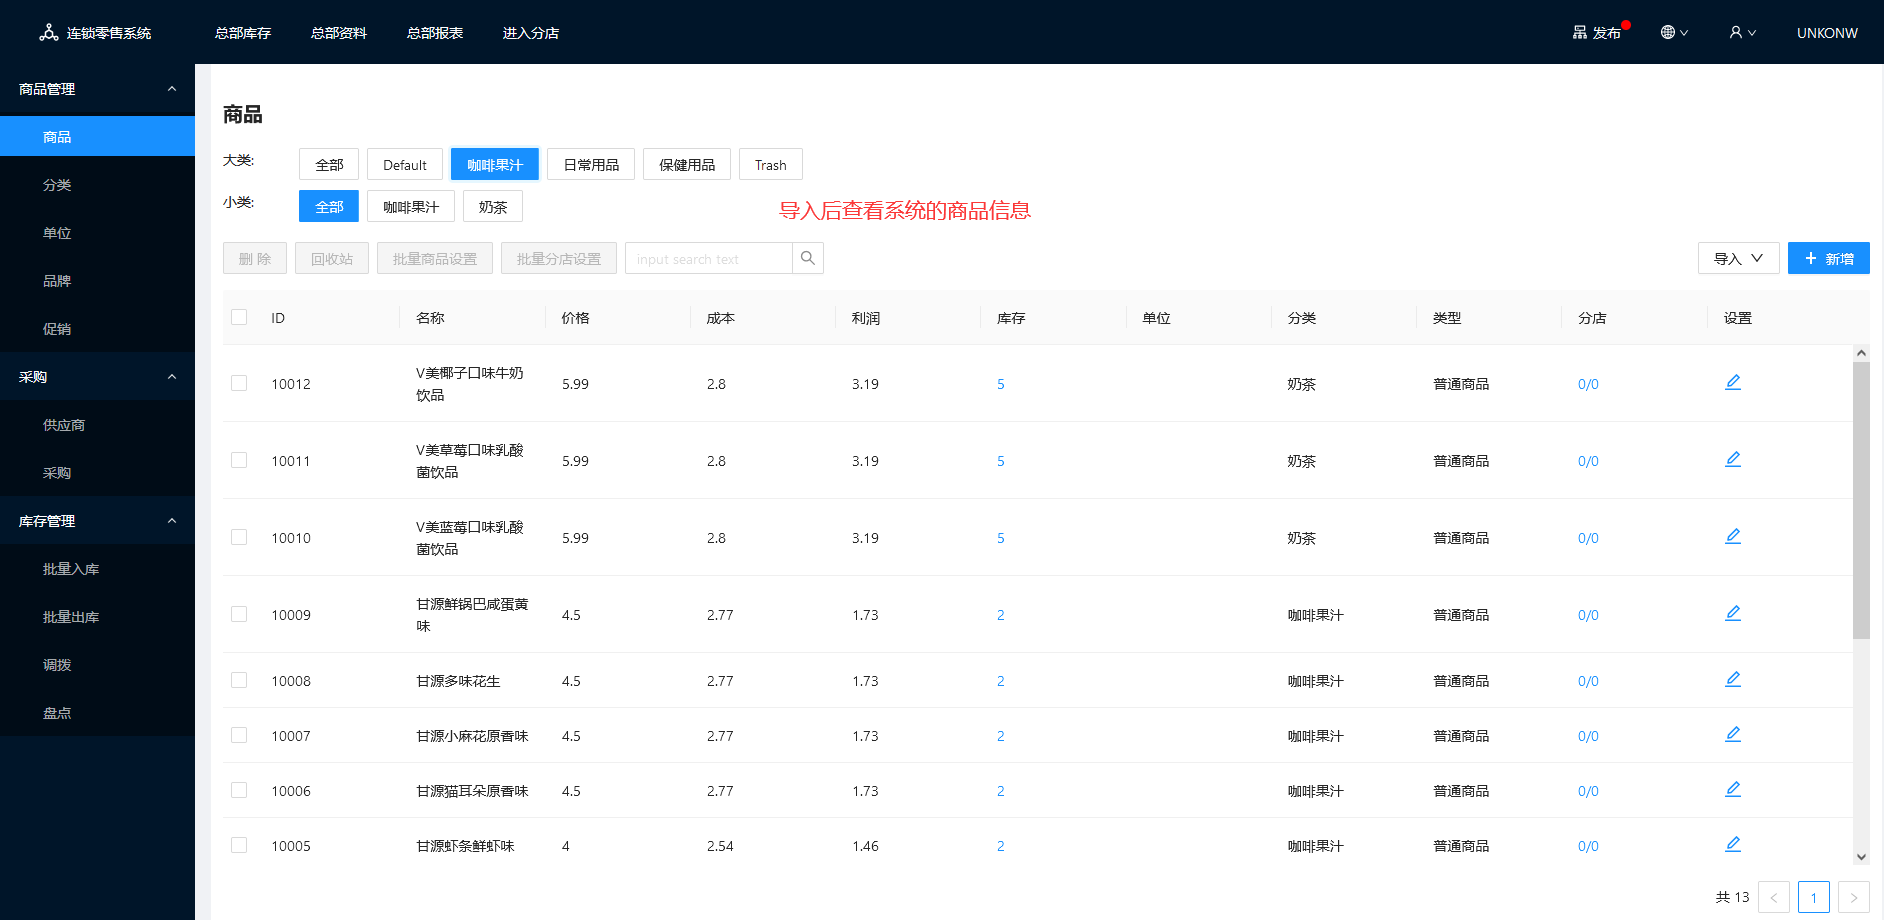Screen dimensions: 1884x920
Task: Click the 删除 delete button
Action: pyautogui.click(x=255, y=258)
